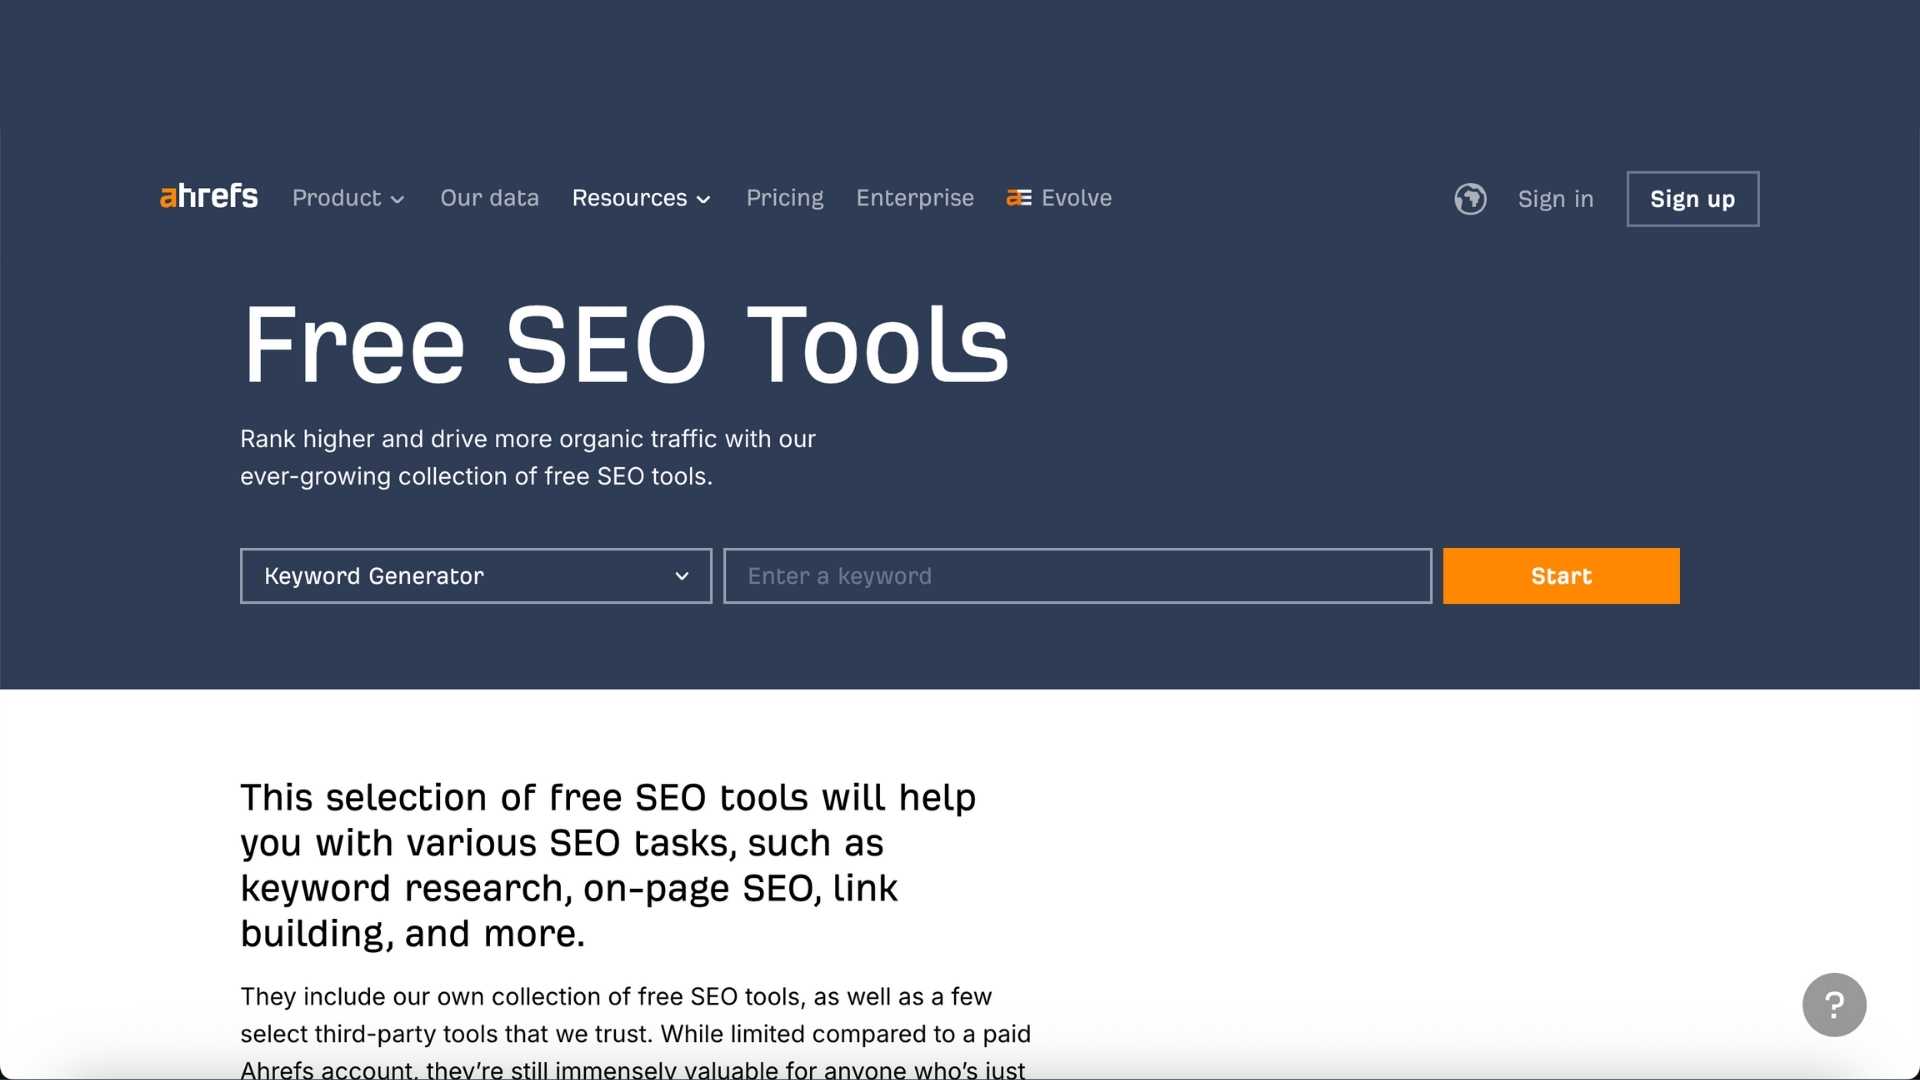Select the Keyword Generator label text

(x=373, y=576)
